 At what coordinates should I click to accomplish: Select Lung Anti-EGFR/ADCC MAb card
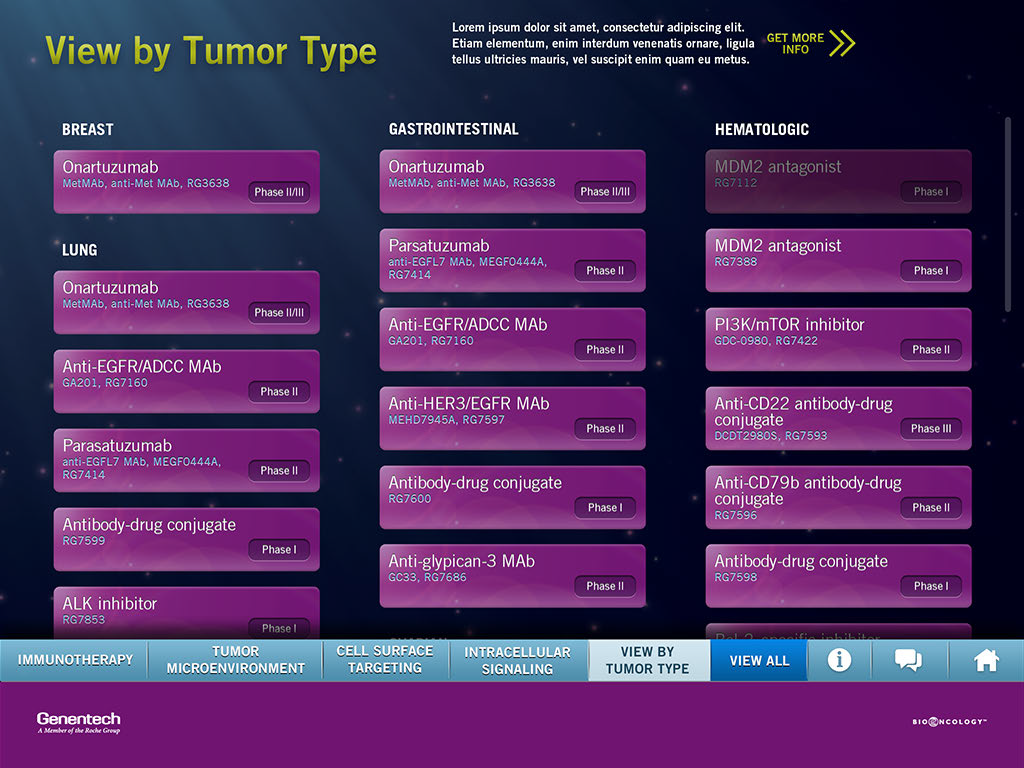[x=186, y=381]
